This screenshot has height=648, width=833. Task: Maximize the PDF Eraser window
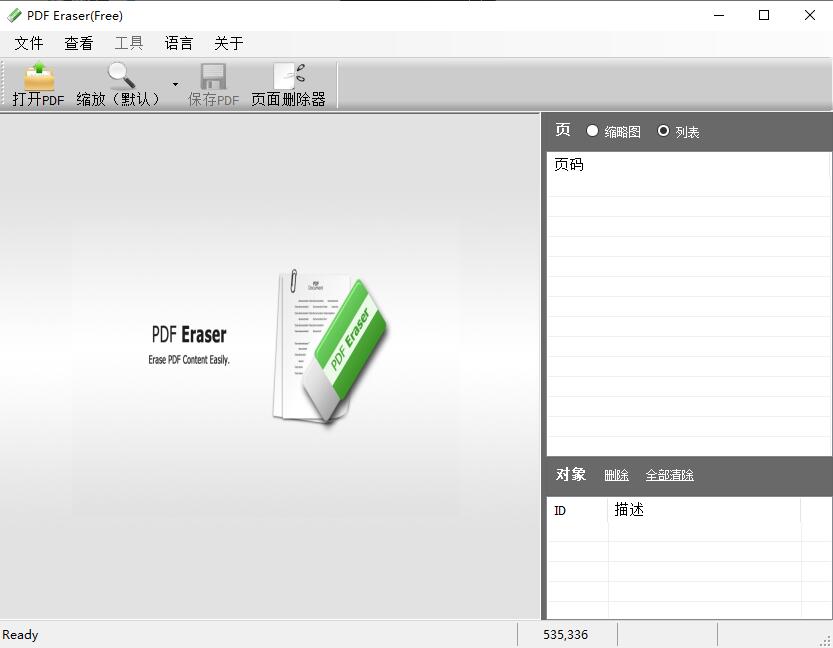[764, 15]
